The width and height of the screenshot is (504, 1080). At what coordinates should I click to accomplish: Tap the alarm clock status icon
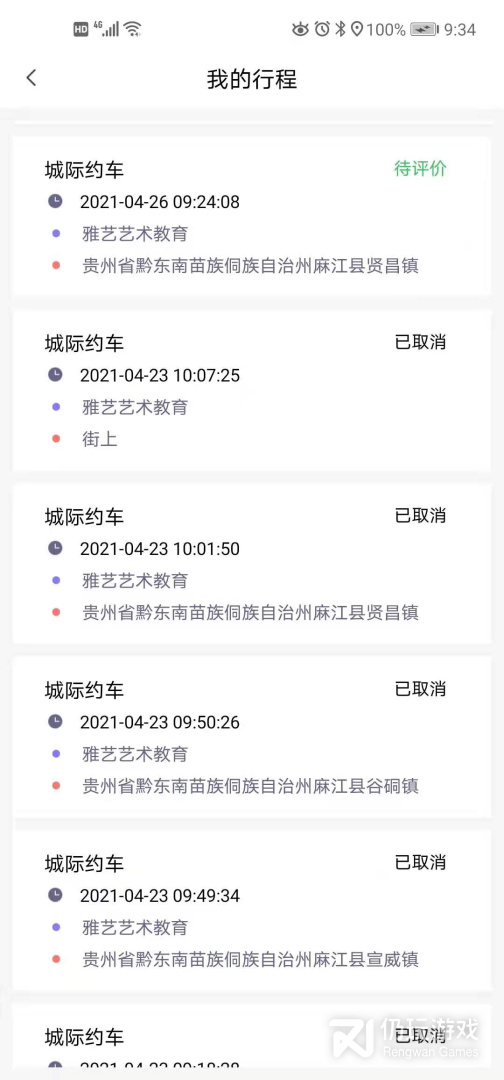[x=322, y=29]
